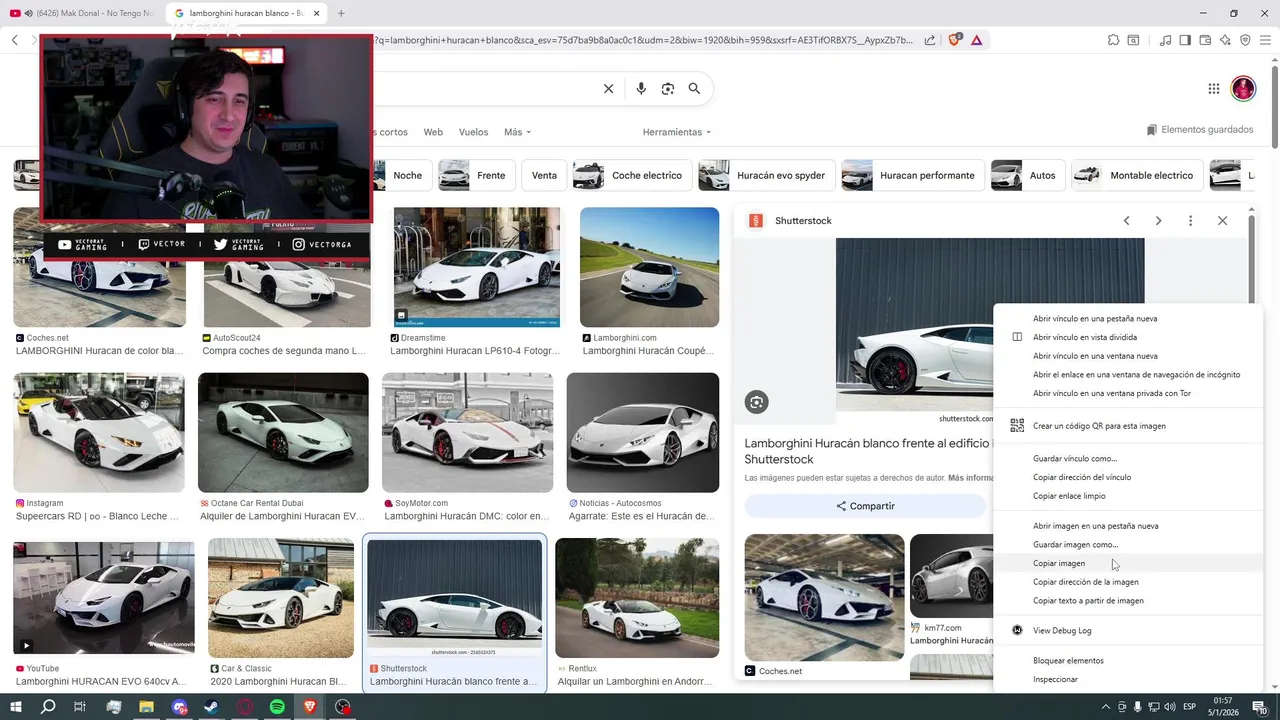Start voice search with the microphone icon
This screenshot has height=720, width=1280.
tap(641, 89)
